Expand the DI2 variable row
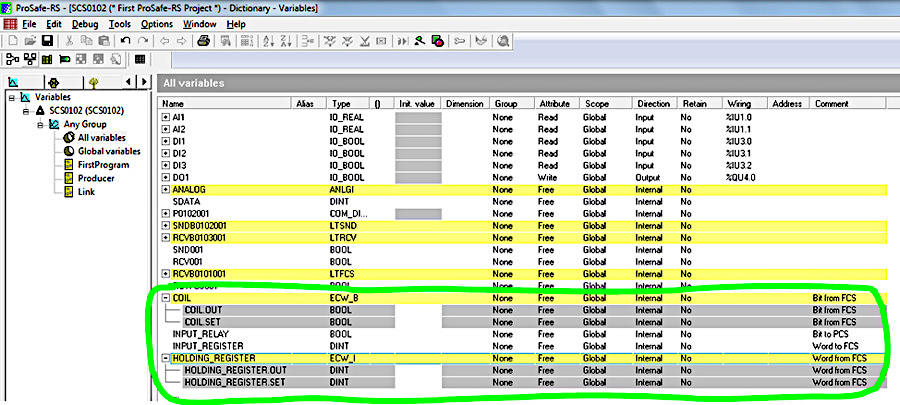The image size is (900, 405). [x=165, y=153]
